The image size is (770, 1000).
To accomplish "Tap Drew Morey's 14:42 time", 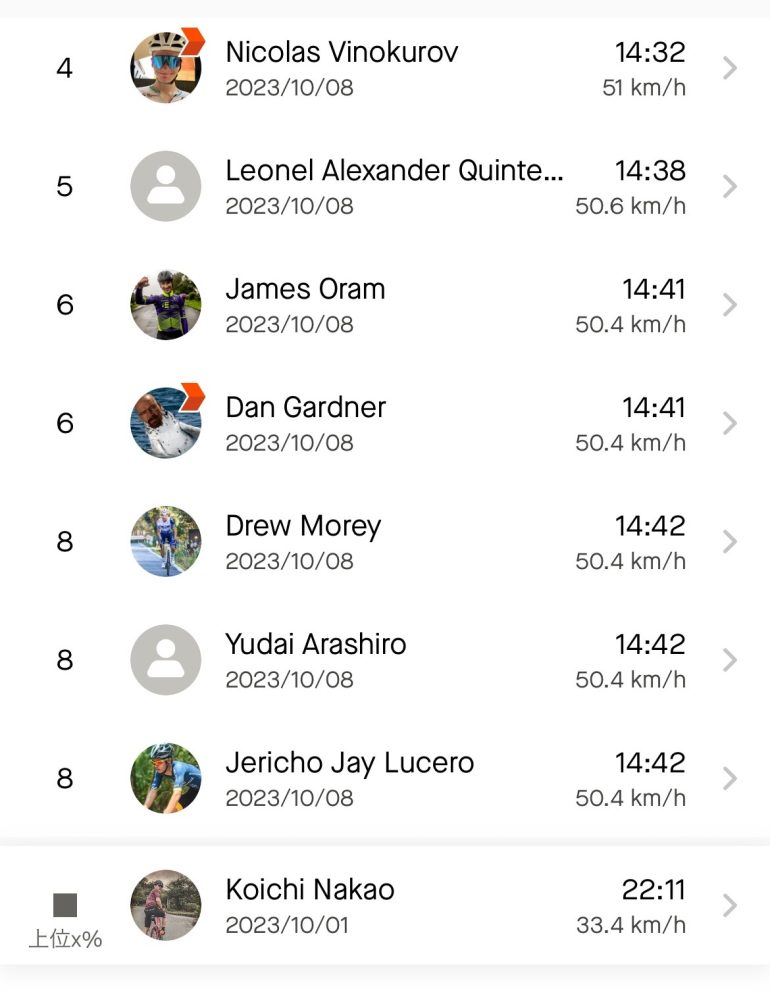I will tap(650, 526).
